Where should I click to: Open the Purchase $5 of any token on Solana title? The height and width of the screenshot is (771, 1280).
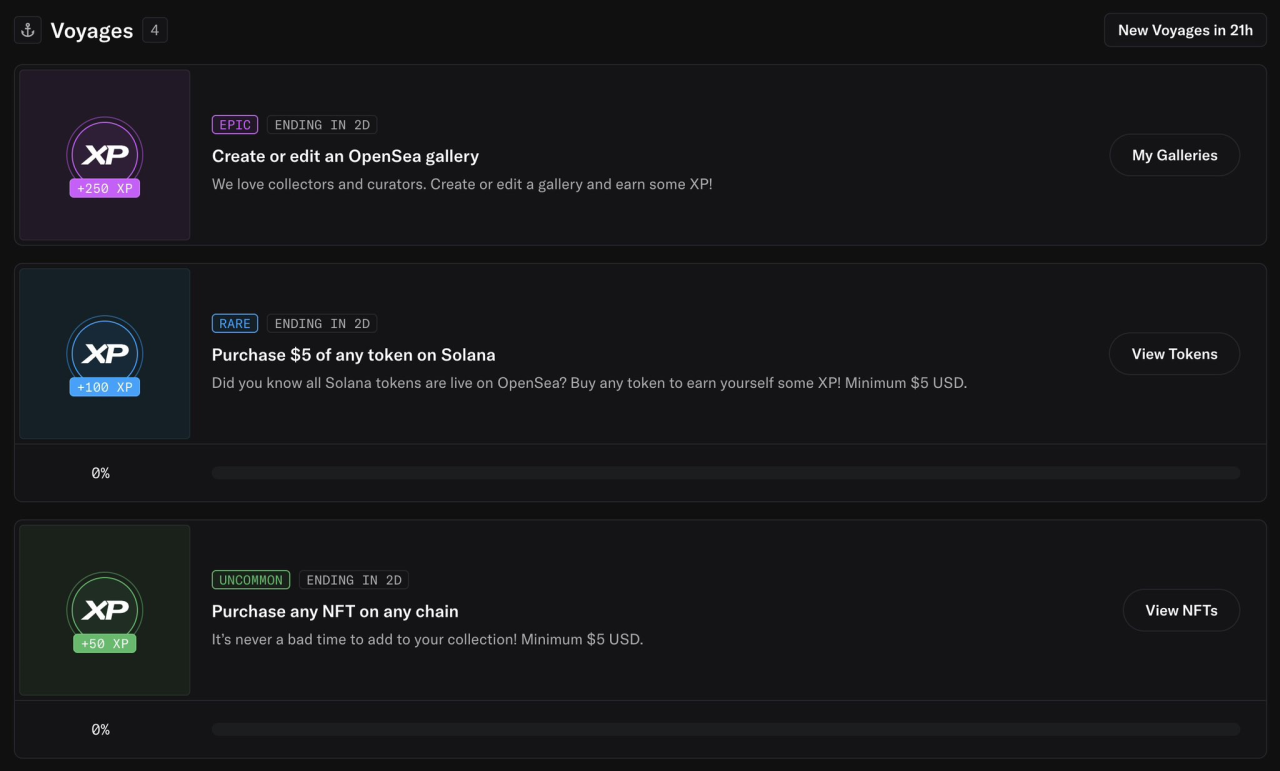353,355
